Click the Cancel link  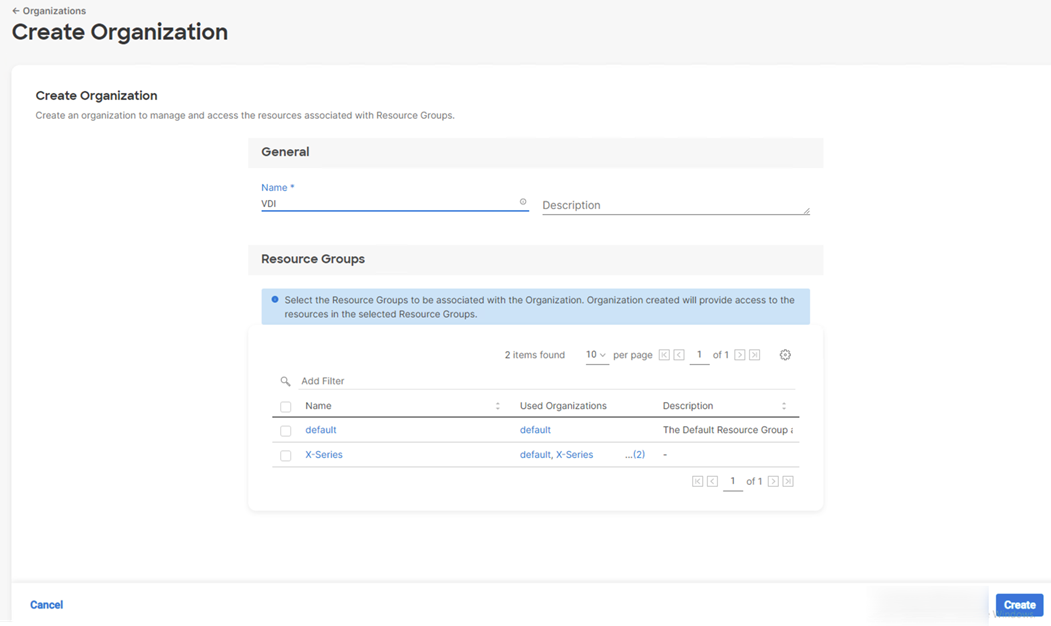tap(46, 604)
